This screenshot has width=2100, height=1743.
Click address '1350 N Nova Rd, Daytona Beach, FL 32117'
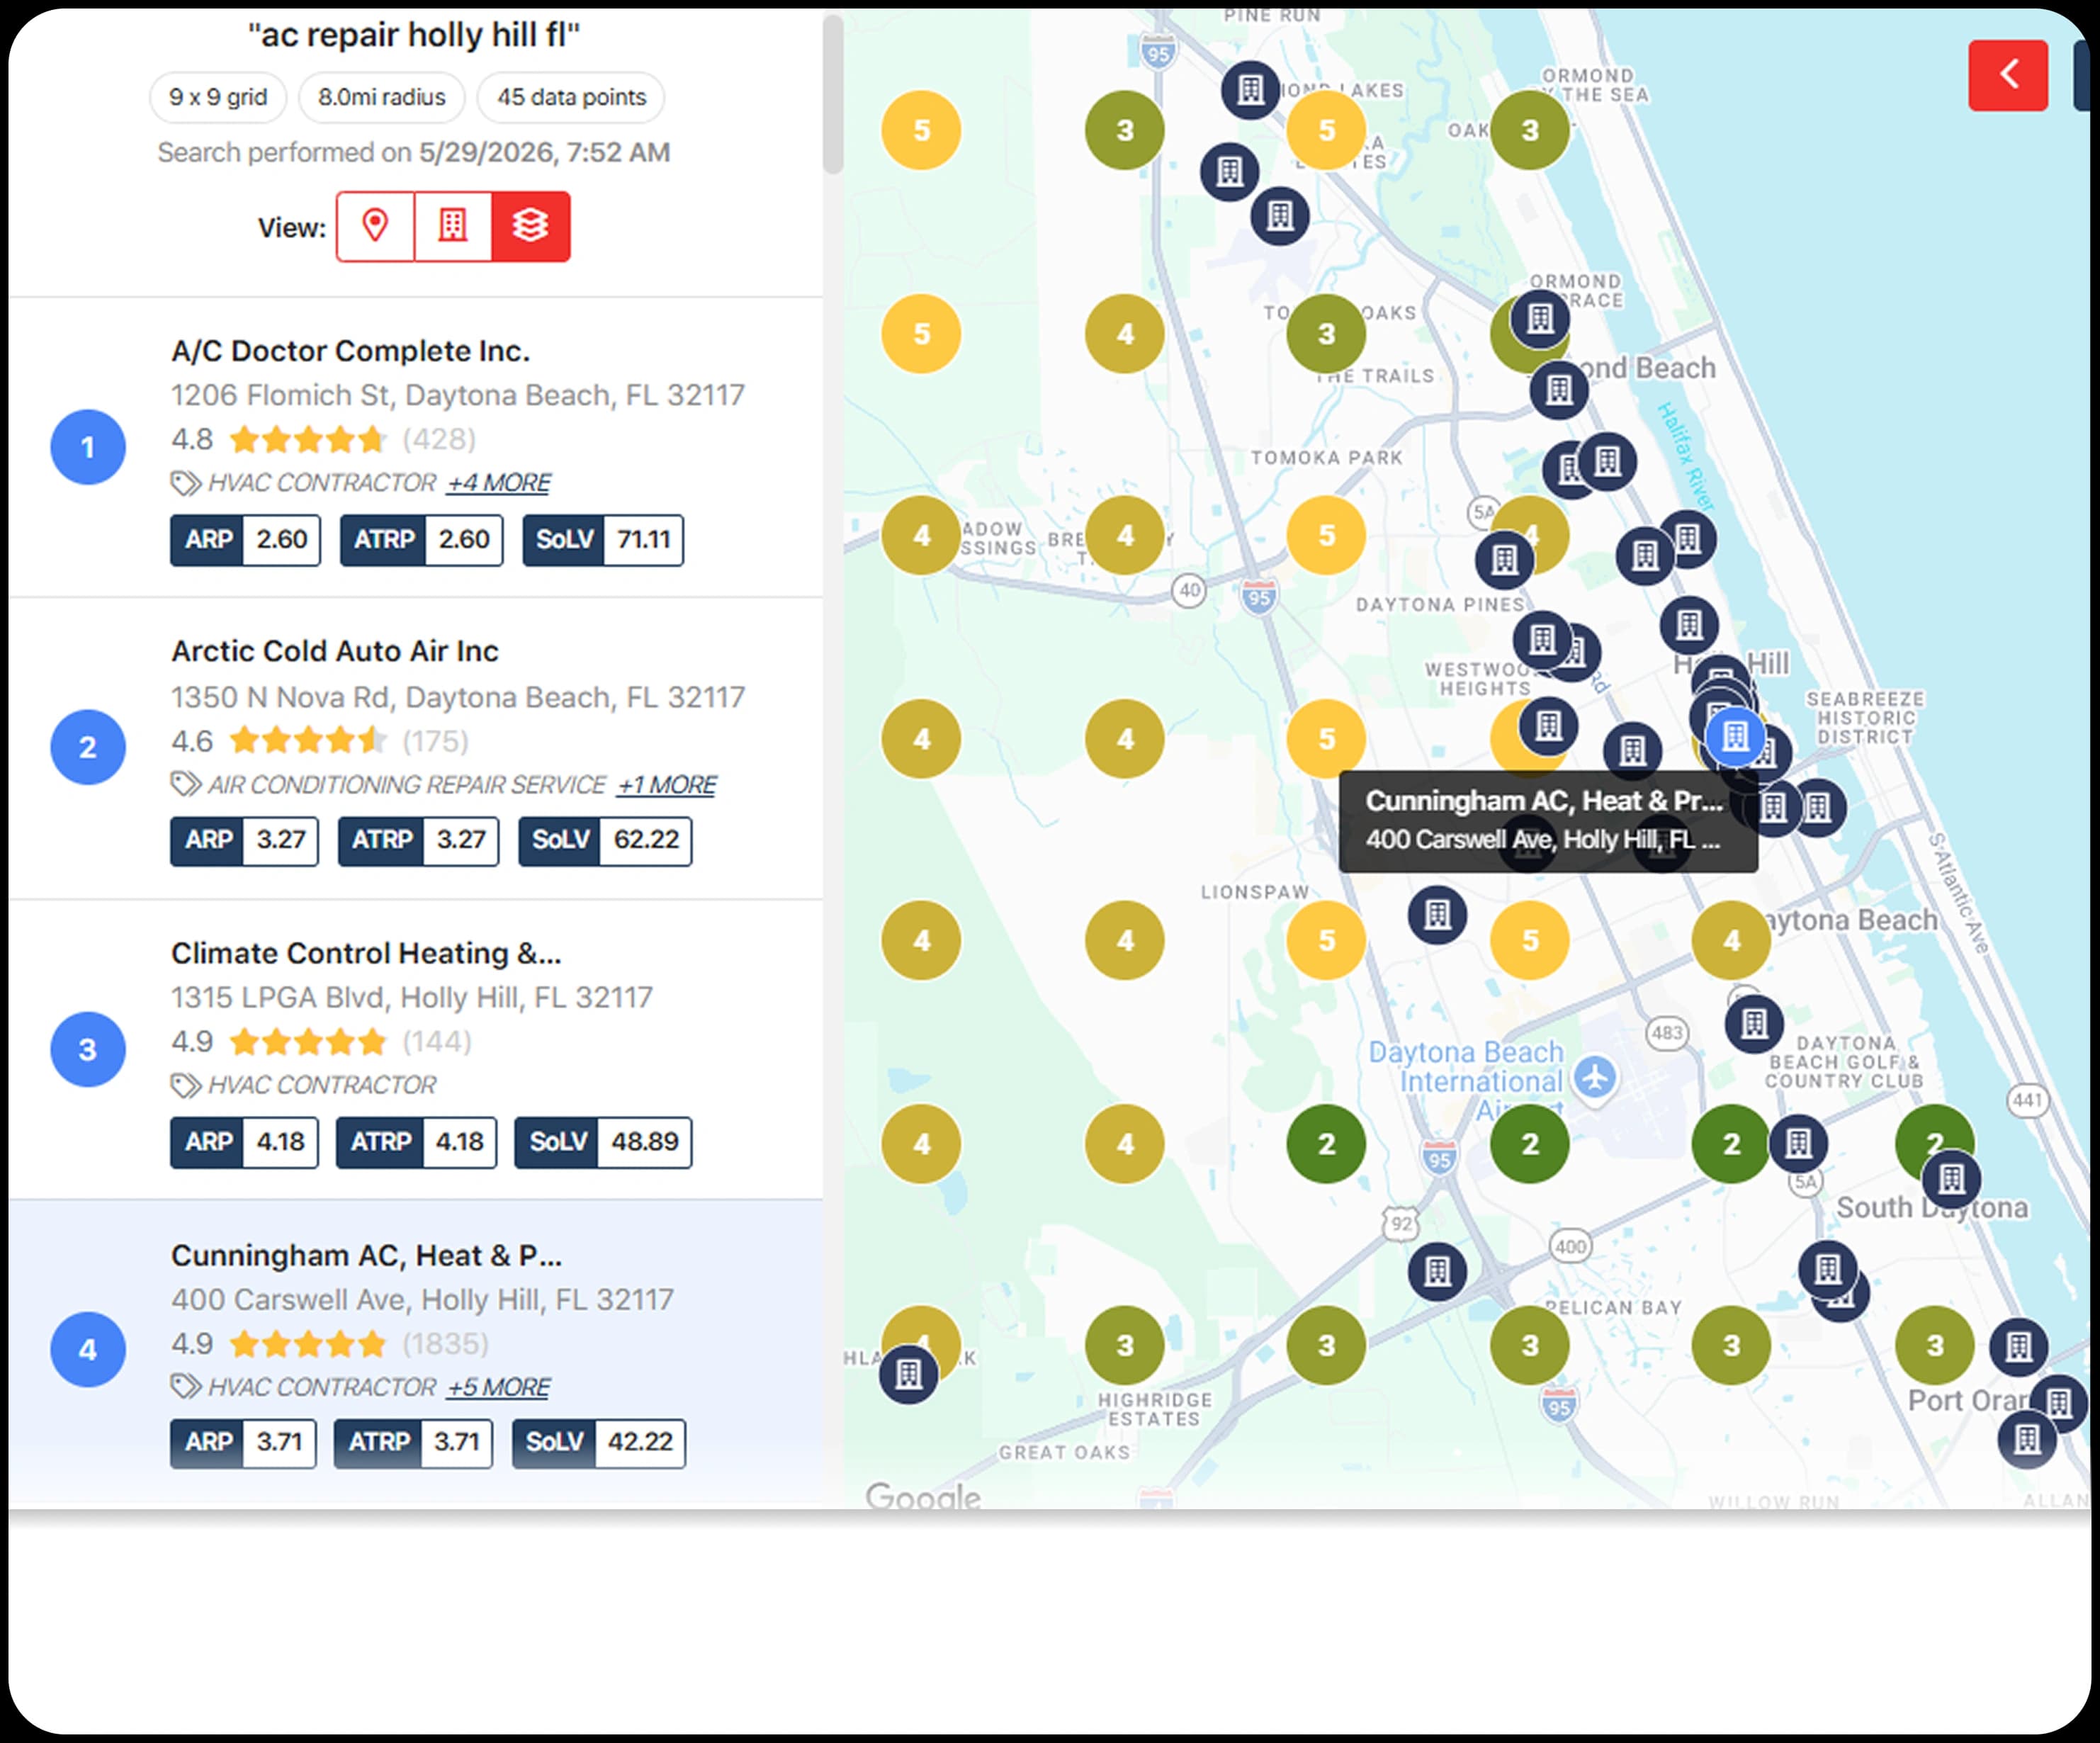click(458, 697)
